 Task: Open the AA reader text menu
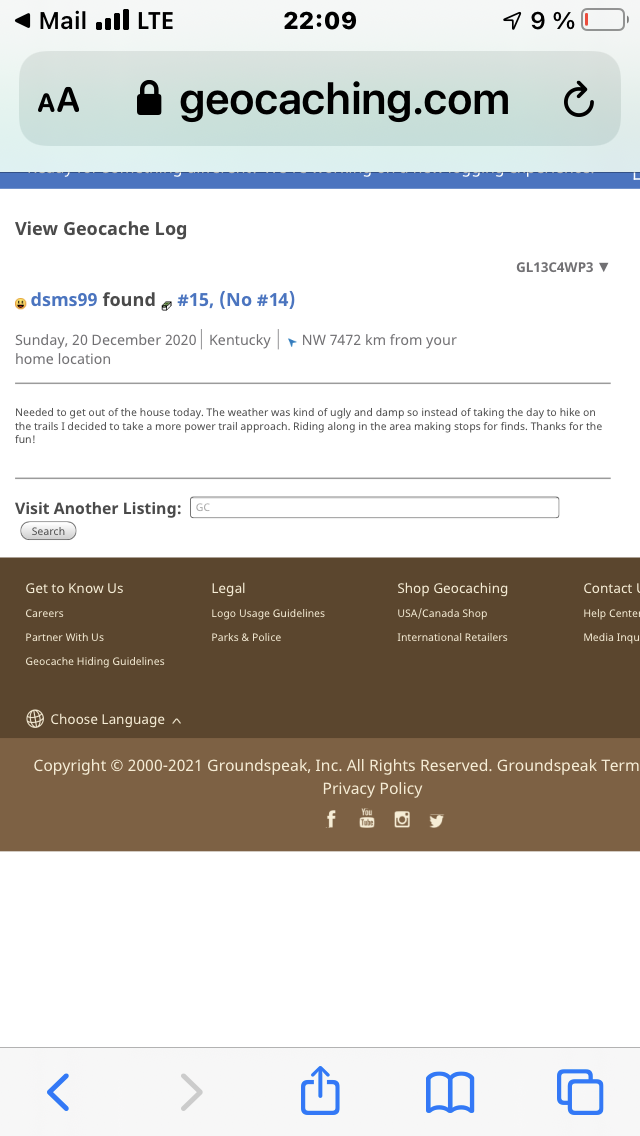click(58, 99)
